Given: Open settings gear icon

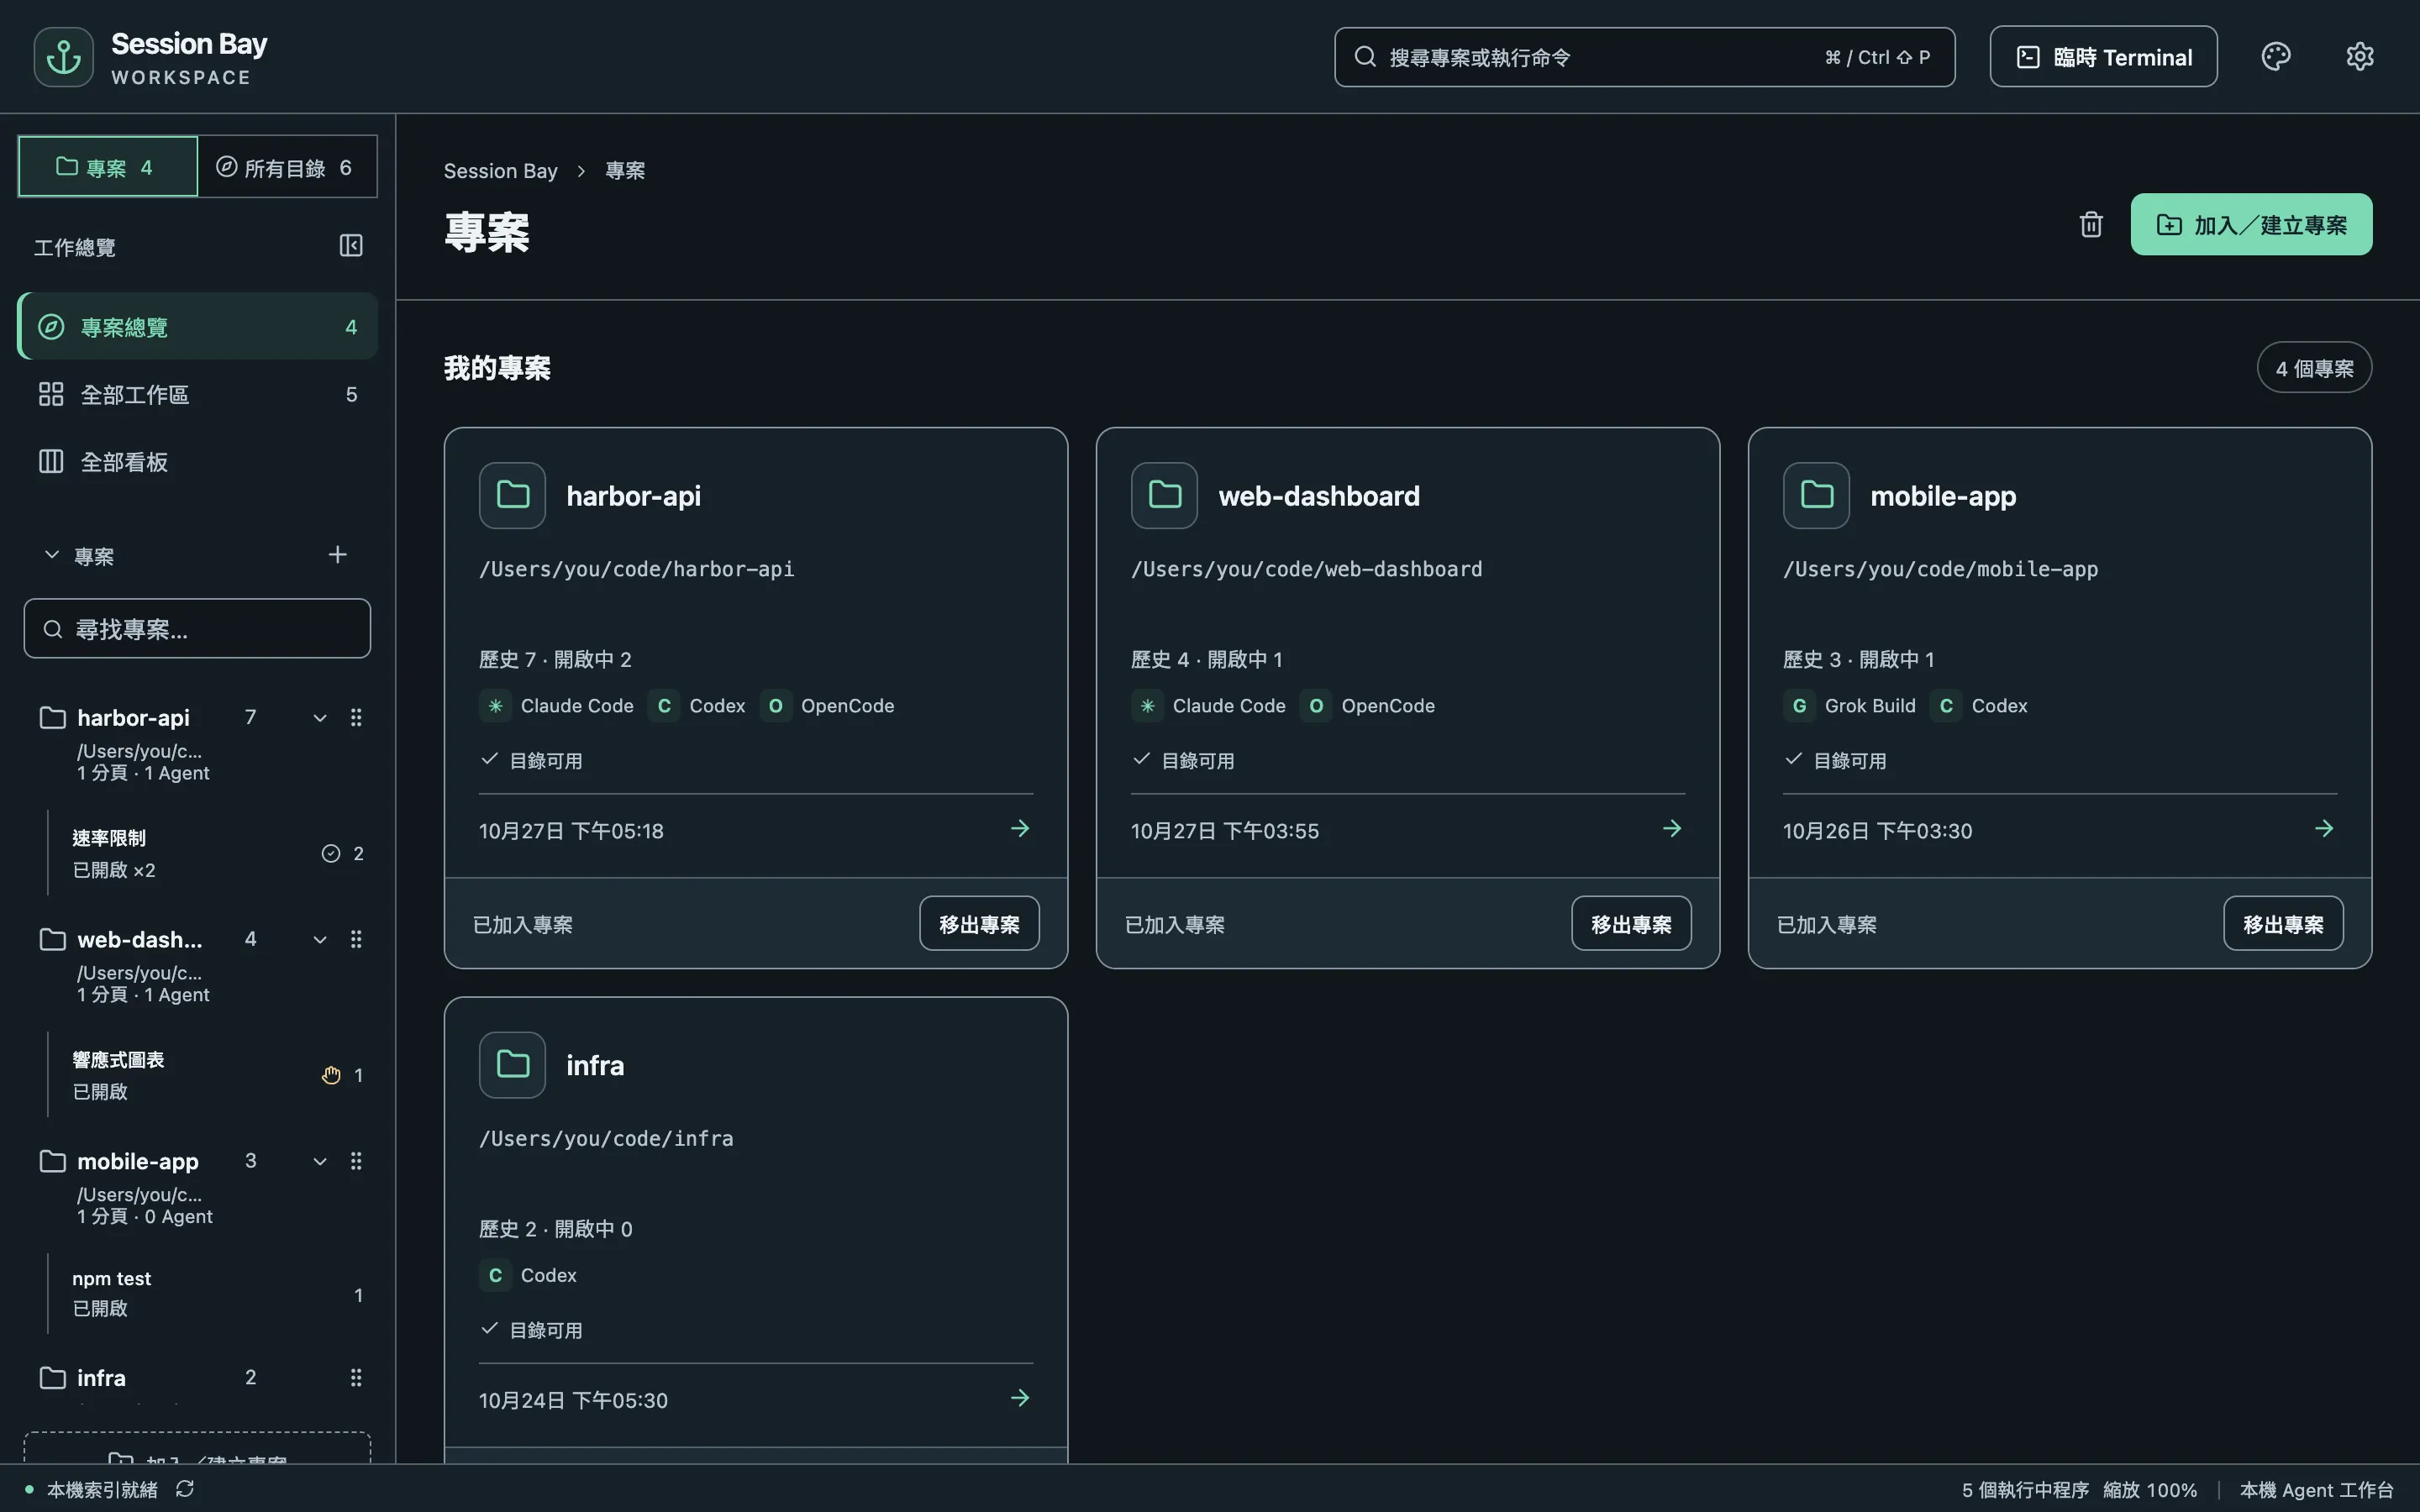Looking at the screenshot, I should tap(2360, 57).
